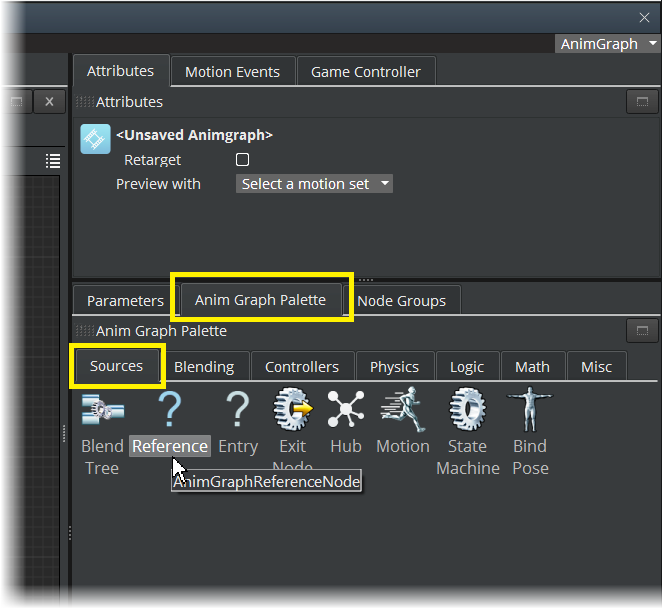Select the Exit Node gear icon

tap(292, 411)
